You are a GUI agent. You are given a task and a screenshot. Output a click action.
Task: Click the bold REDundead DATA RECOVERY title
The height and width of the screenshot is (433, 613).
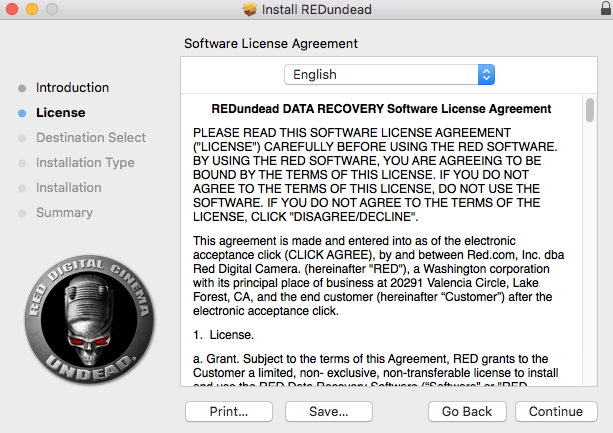tap(381, 109)
